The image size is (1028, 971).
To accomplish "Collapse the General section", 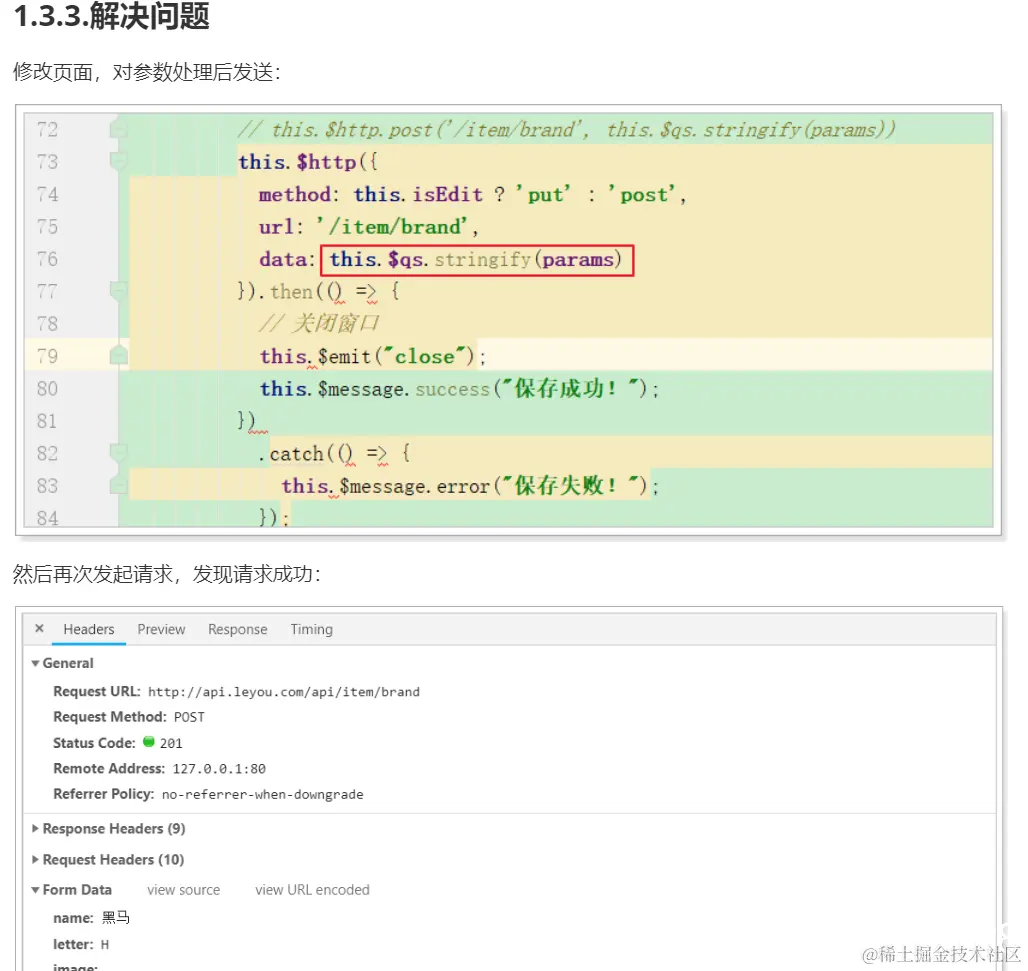I will pyautogui.click(x=35, y=664).
